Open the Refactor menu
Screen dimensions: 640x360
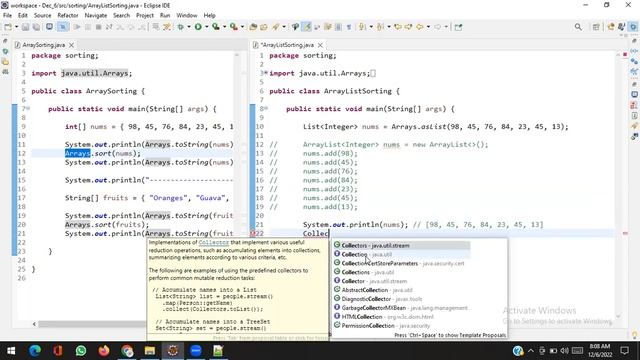(x=68, y=16)
